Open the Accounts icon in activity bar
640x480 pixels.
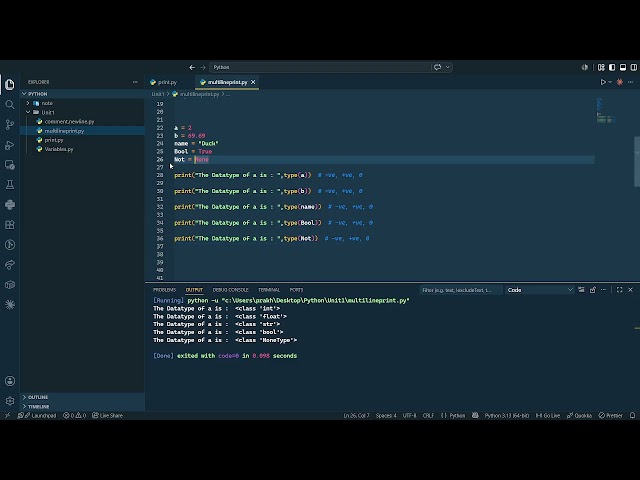click(x=10, y=381)
